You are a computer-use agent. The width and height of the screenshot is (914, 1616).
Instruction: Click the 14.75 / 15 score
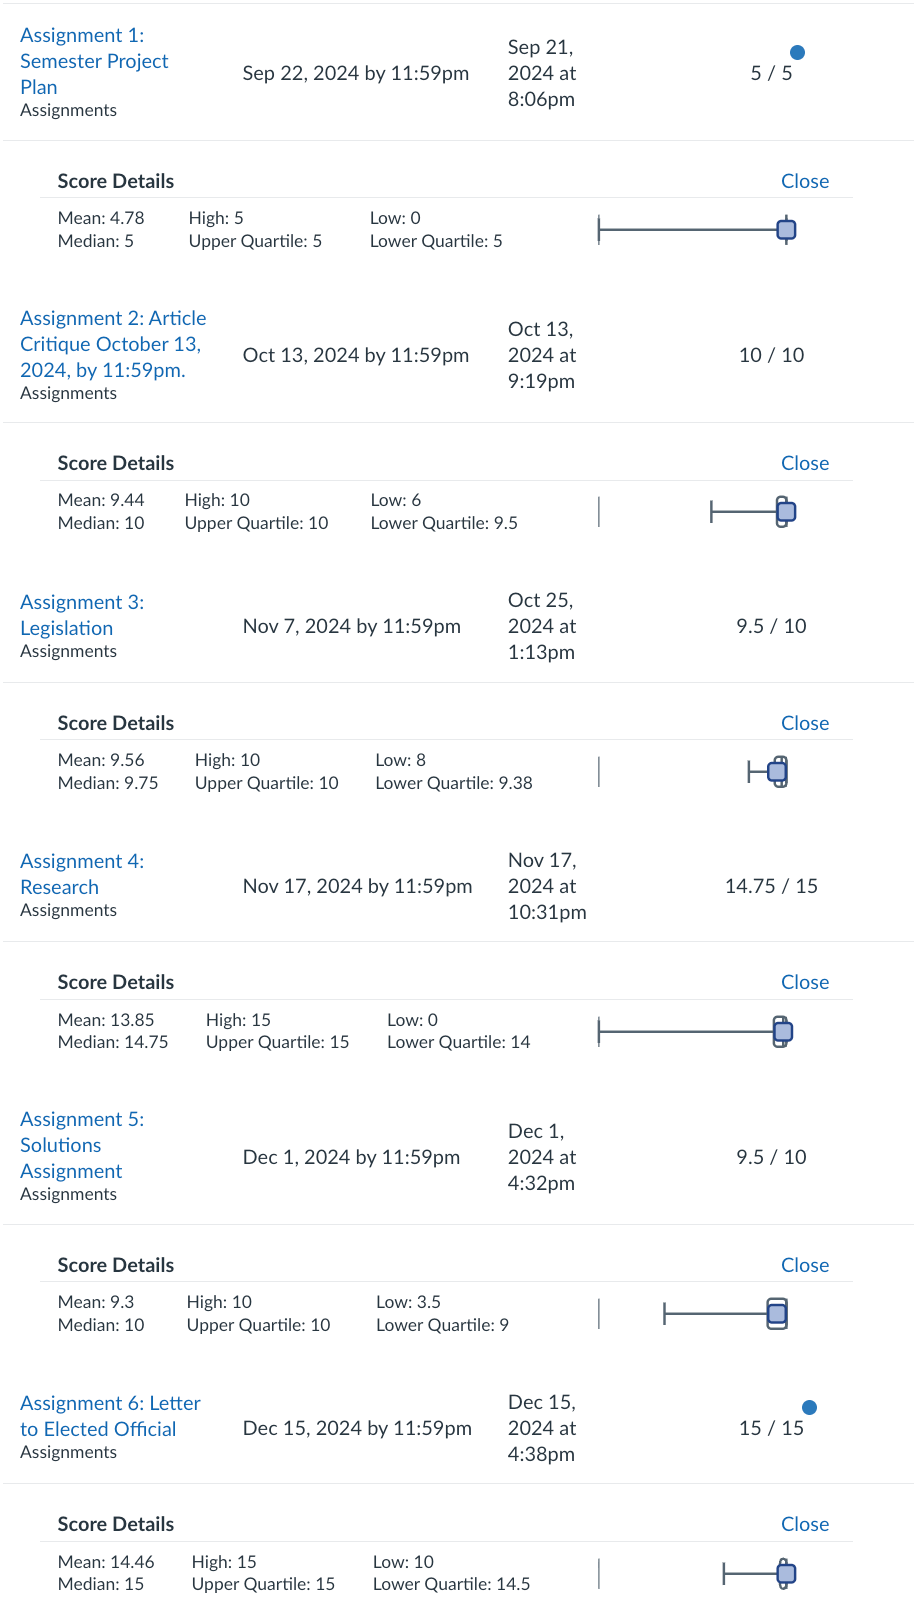pyautogui.click(x=771, y=886)
